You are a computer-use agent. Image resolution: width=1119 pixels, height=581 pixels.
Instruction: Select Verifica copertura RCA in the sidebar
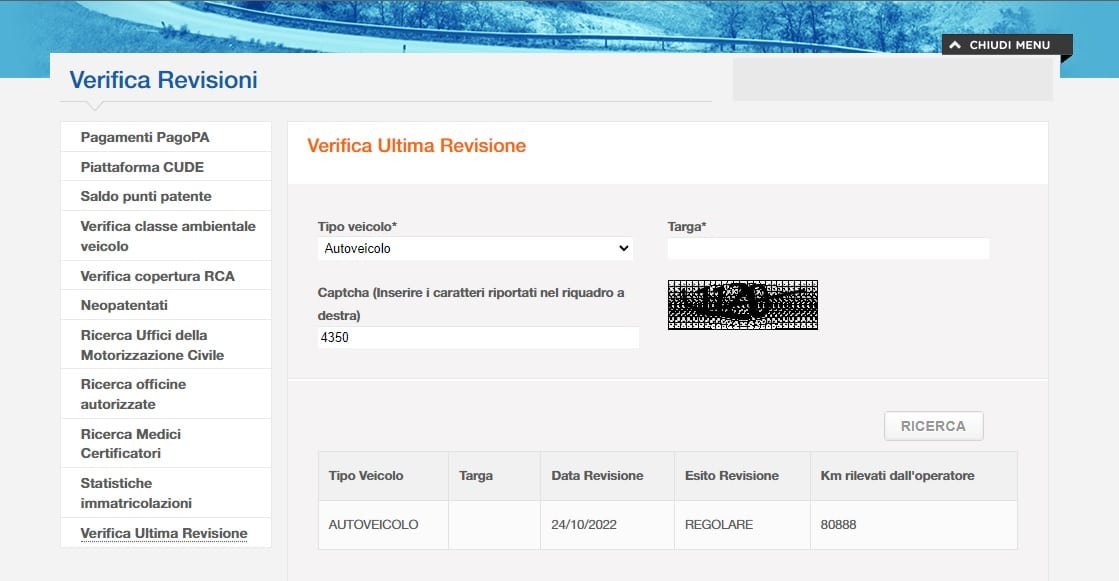click(166, 276)
